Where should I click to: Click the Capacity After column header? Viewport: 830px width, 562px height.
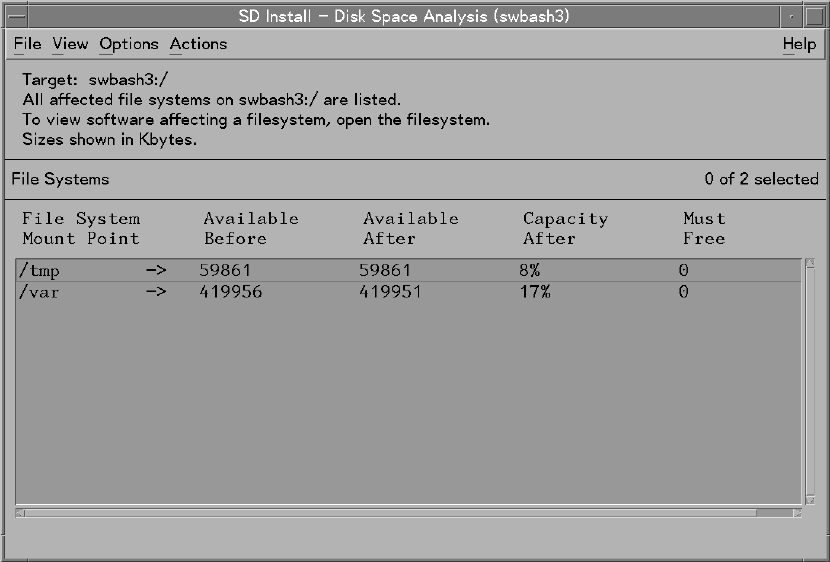(564, 228)
